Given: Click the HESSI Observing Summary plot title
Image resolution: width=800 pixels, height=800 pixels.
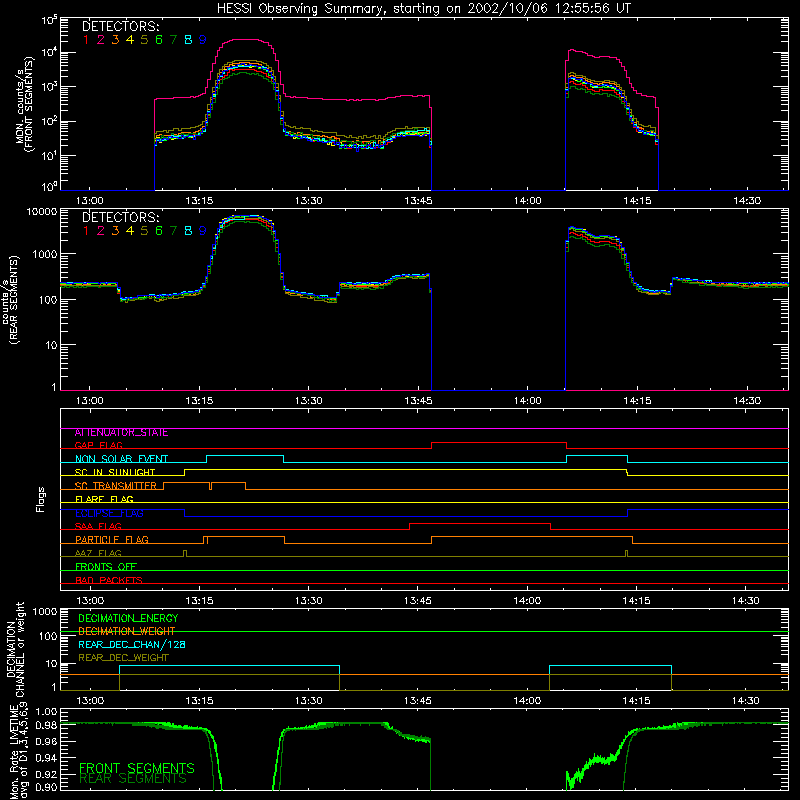Looking at the screenshot, I should 424,9.
